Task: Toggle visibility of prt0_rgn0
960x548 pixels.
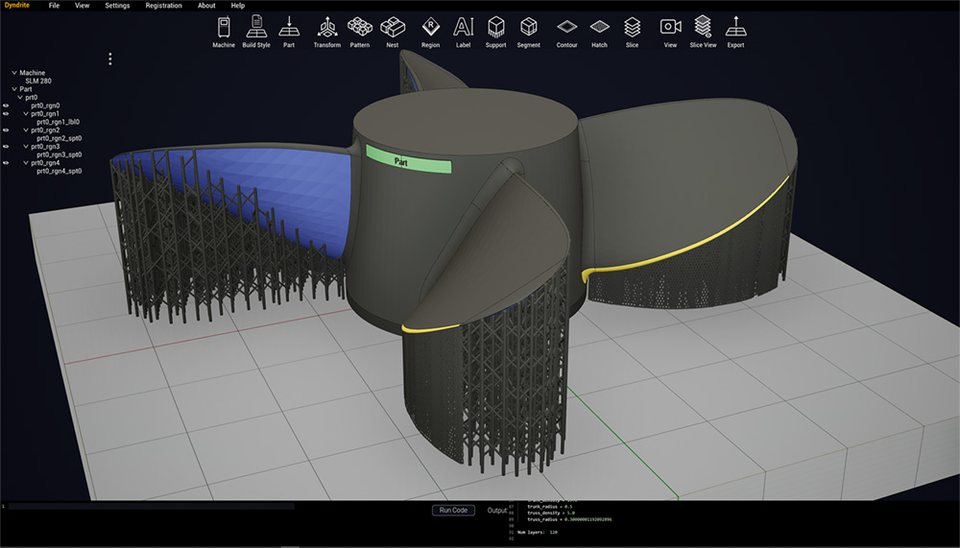Action: tap(6, 105)
